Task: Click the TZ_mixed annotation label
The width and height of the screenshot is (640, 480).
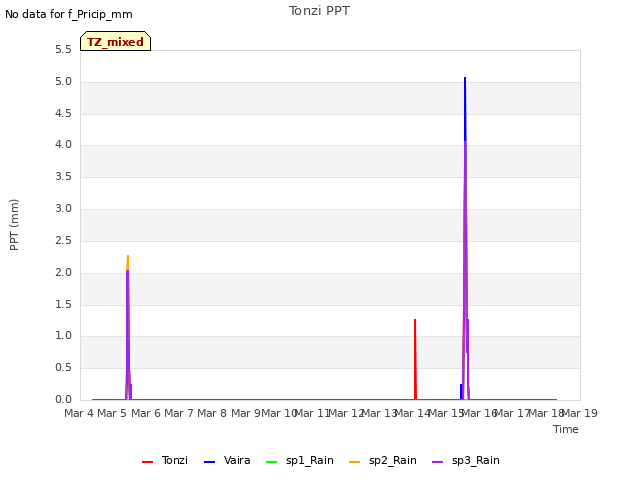Action: 116,41
